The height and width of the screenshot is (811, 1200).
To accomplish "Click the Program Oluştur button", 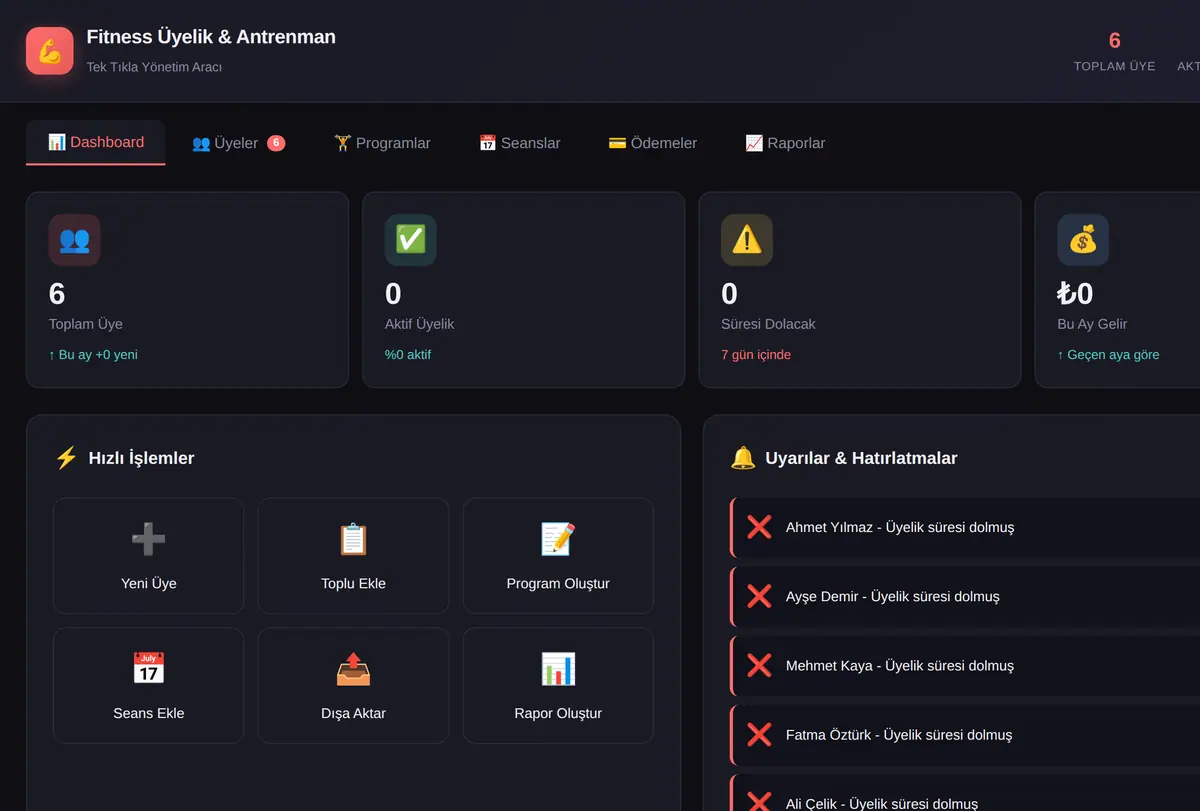I will click(x=558, y=556).
